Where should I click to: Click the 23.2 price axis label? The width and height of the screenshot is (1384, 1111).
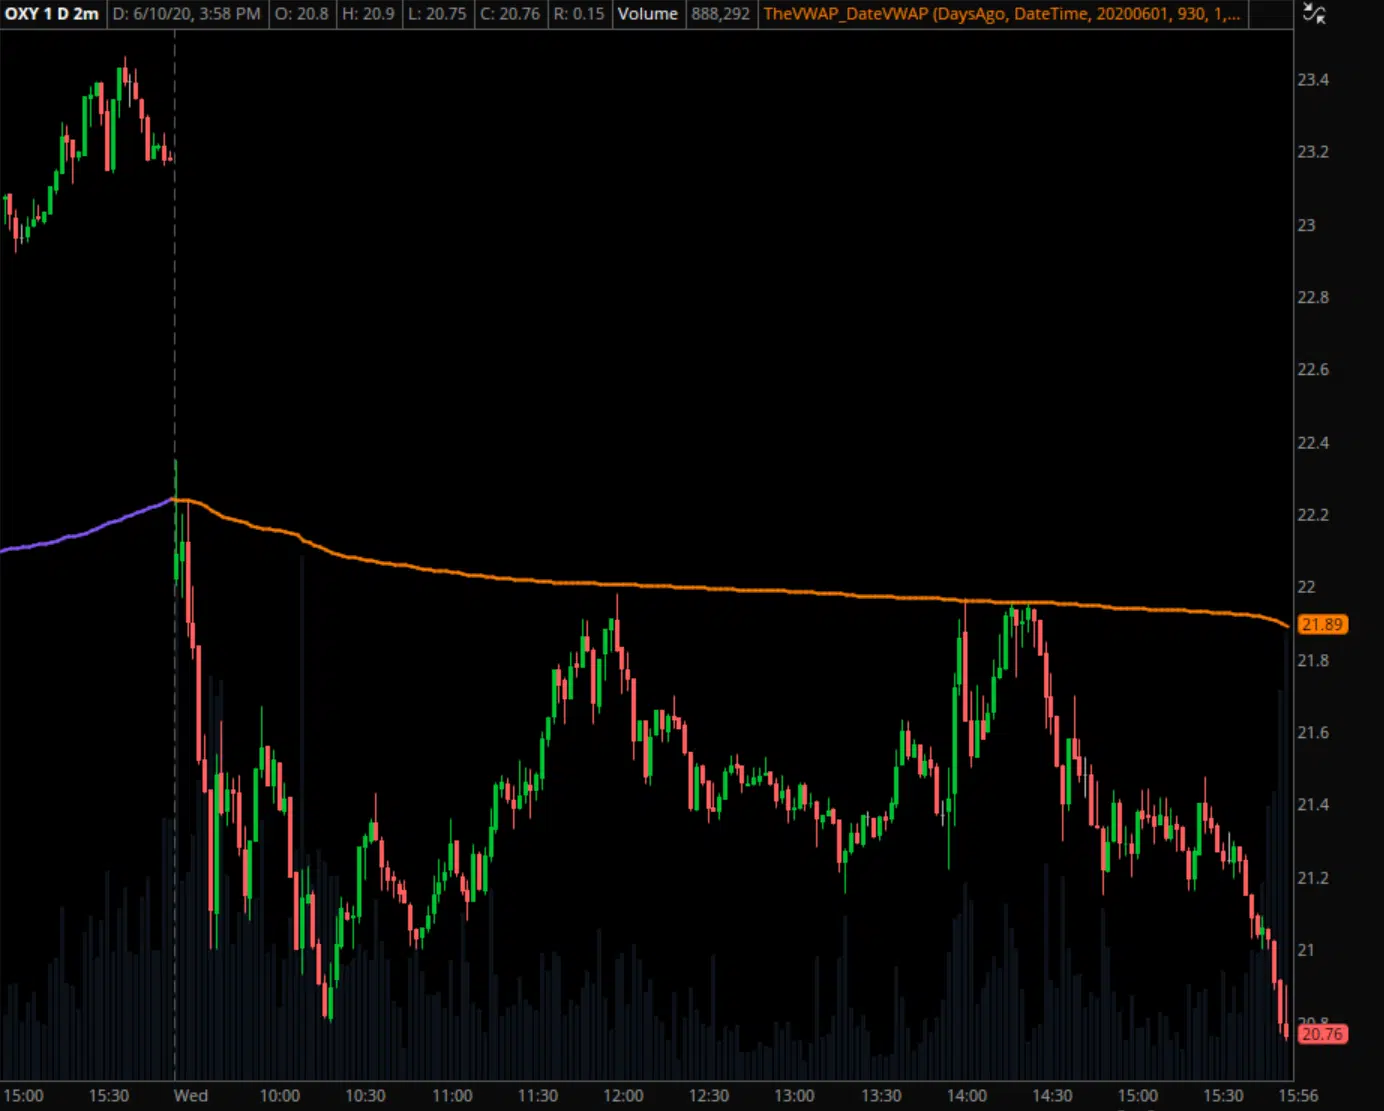pyautogui.click(x=1313, y=152)
